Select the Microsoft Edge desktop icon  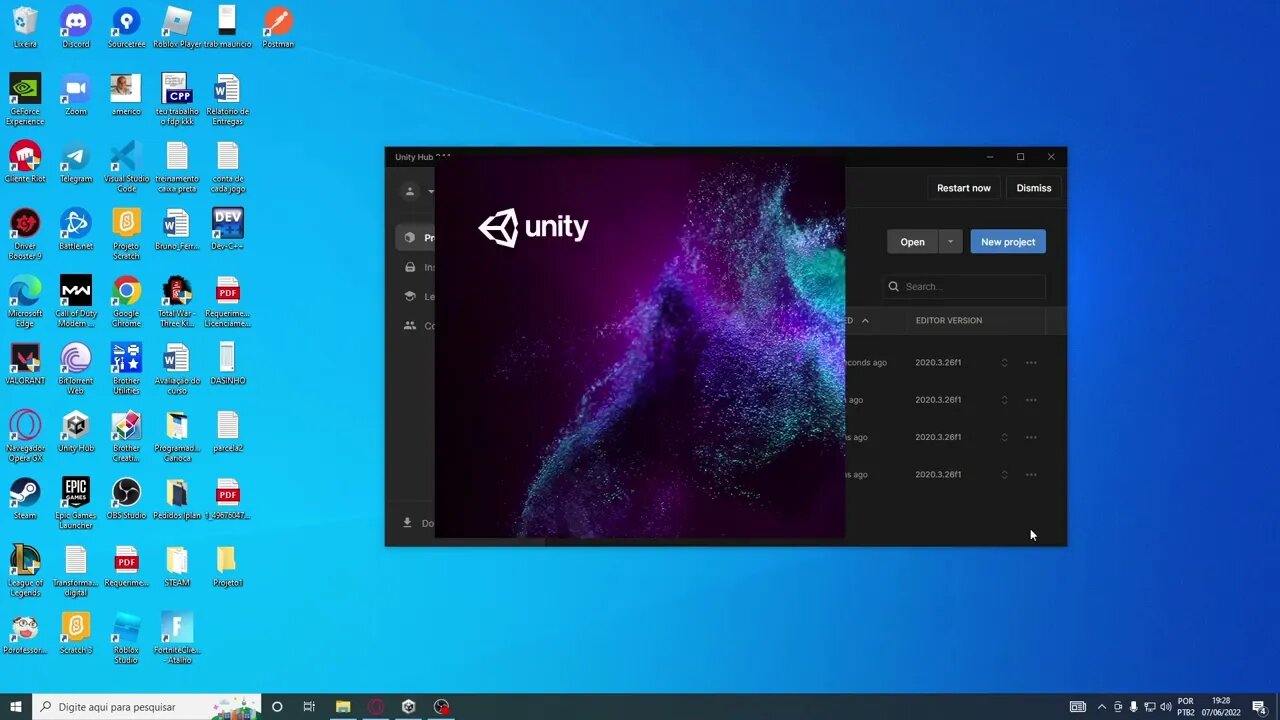(25, 301)
